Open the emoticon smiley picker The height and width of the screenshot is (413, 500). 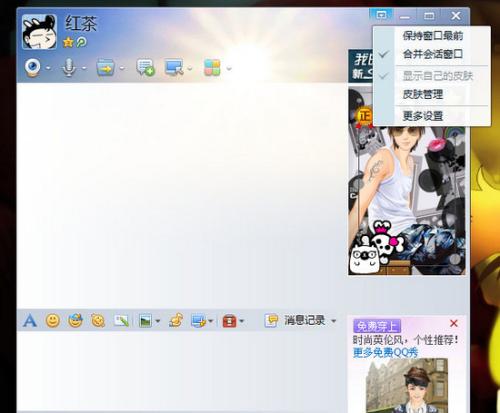[53, 321]
